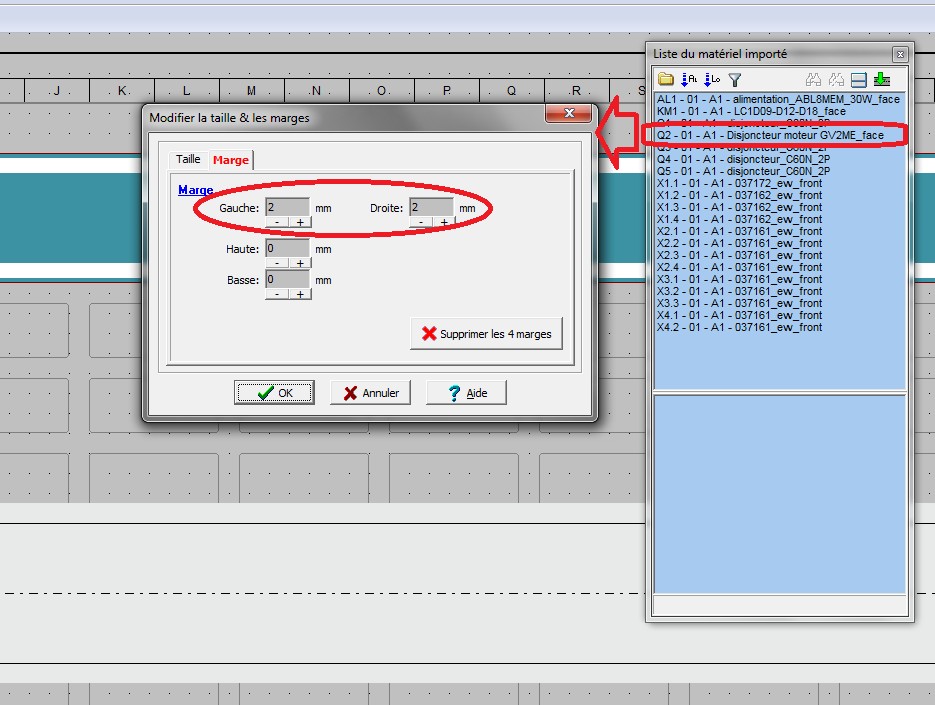The width and height of the screenshot is (935, 705).
Task: Sort list with the 'Lo' sort arrow icon
Action: (712, 79)
